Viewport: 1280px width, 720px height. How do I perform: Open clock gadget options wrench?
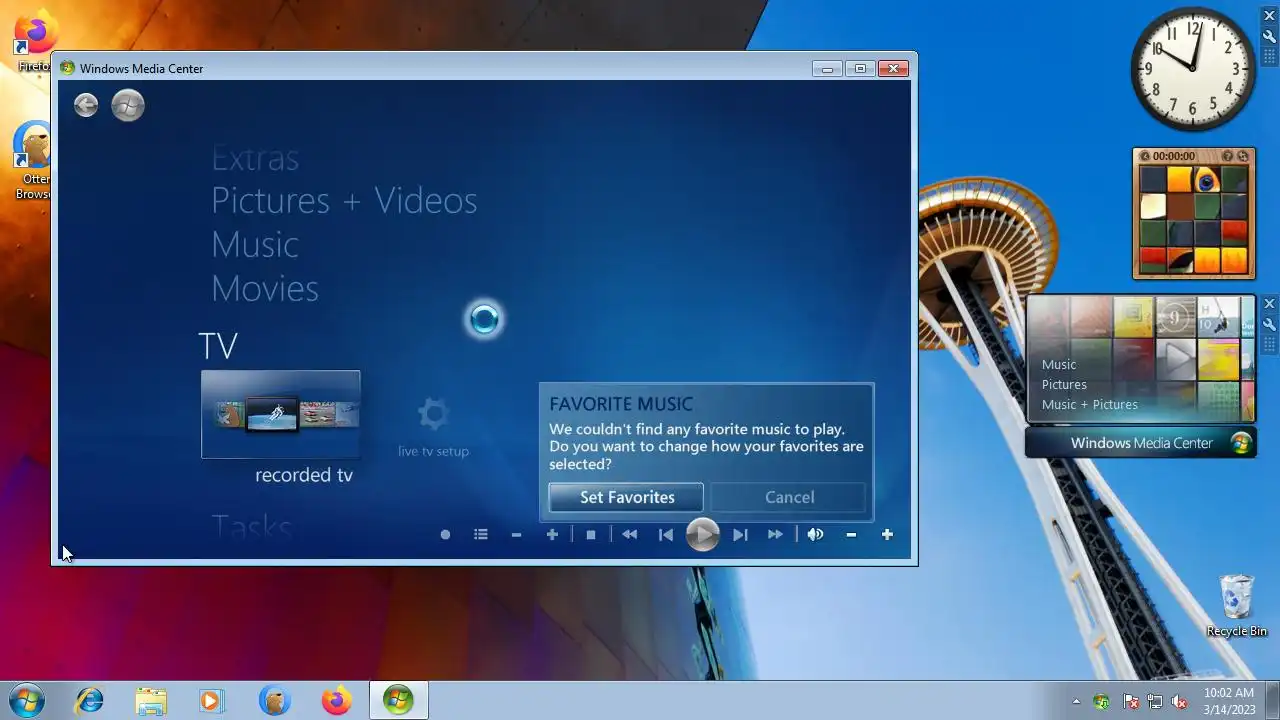(1270, 37)
